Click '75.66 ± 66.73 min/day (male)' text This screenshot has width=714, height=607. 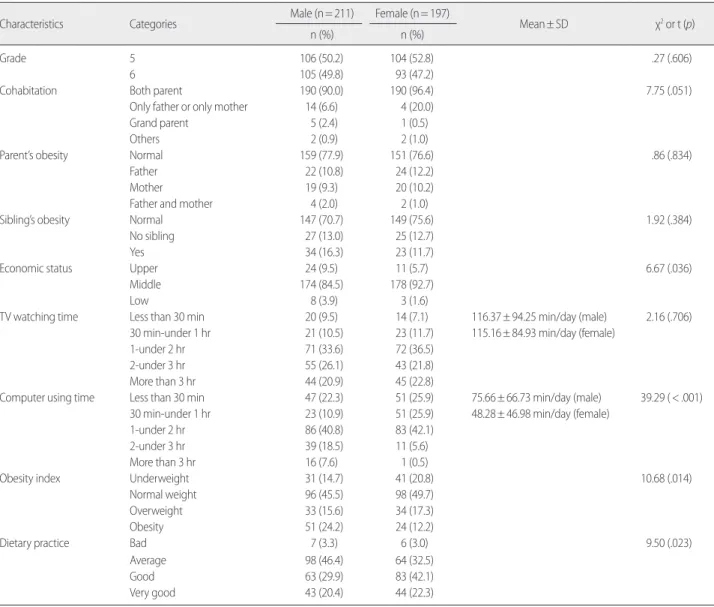click(x=536, y=398)
